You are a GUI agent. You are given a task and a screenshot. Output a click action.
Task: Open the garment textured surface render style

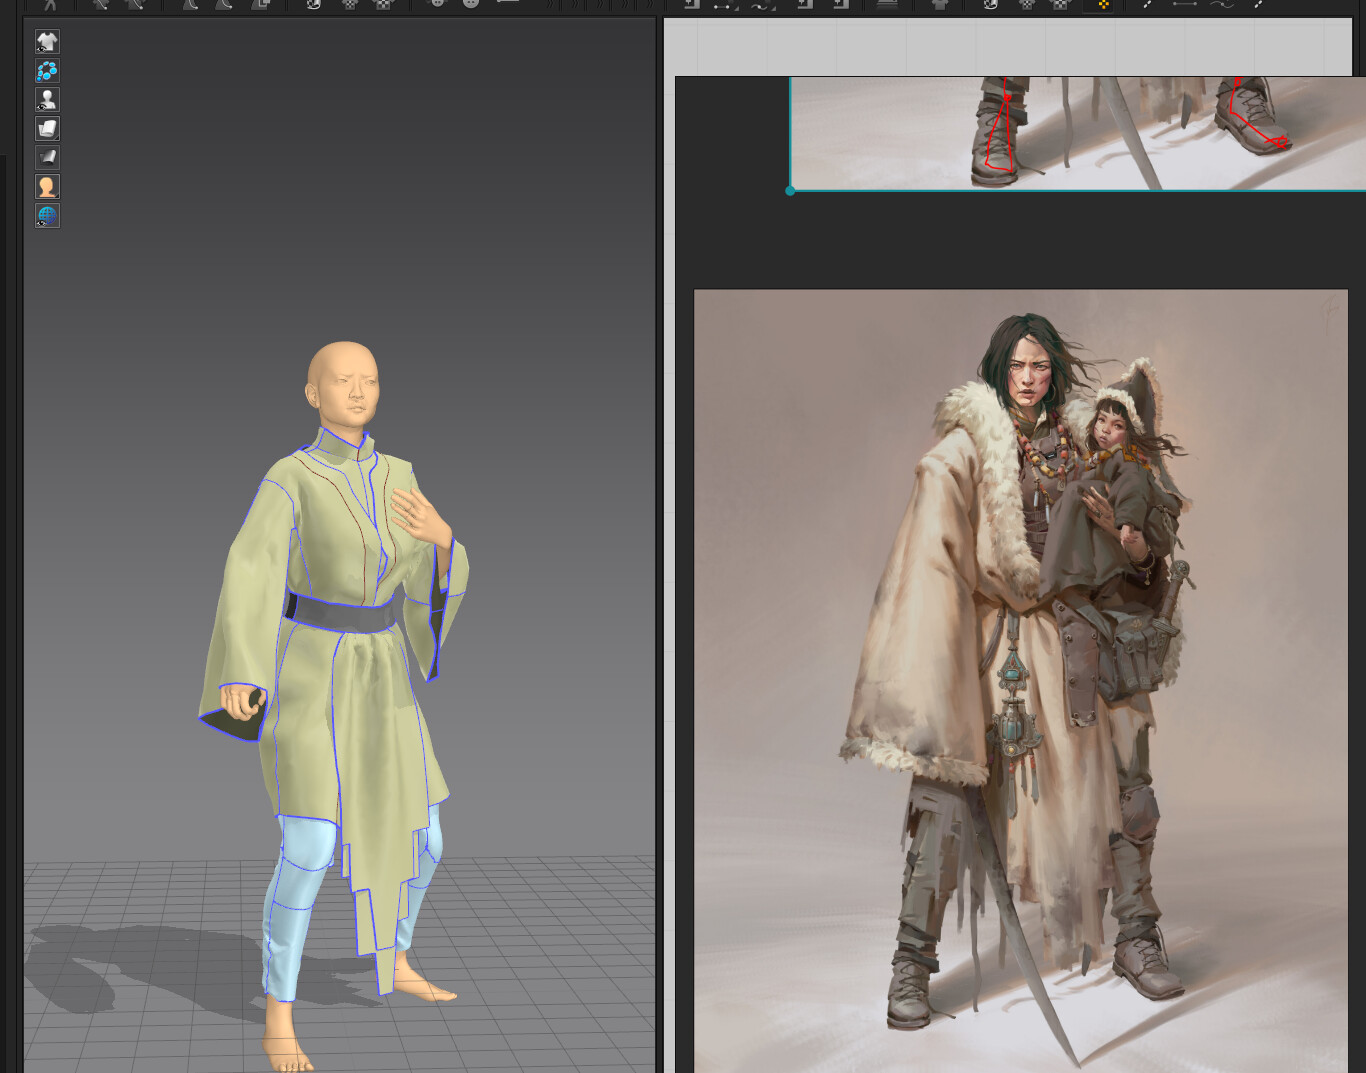tap(47, 128)
